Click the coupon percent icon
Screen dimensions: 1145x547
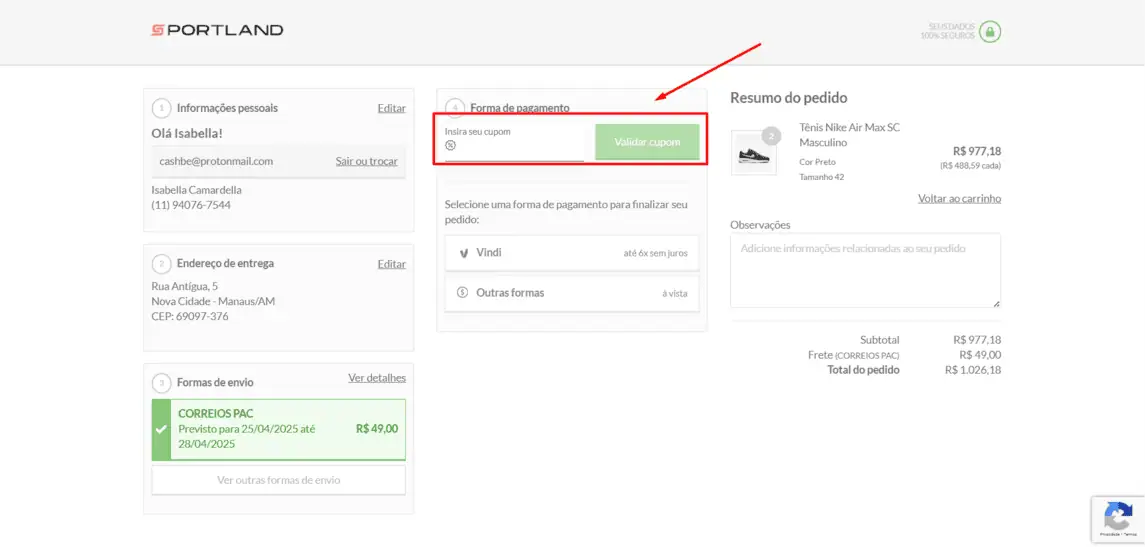[450, 145]
